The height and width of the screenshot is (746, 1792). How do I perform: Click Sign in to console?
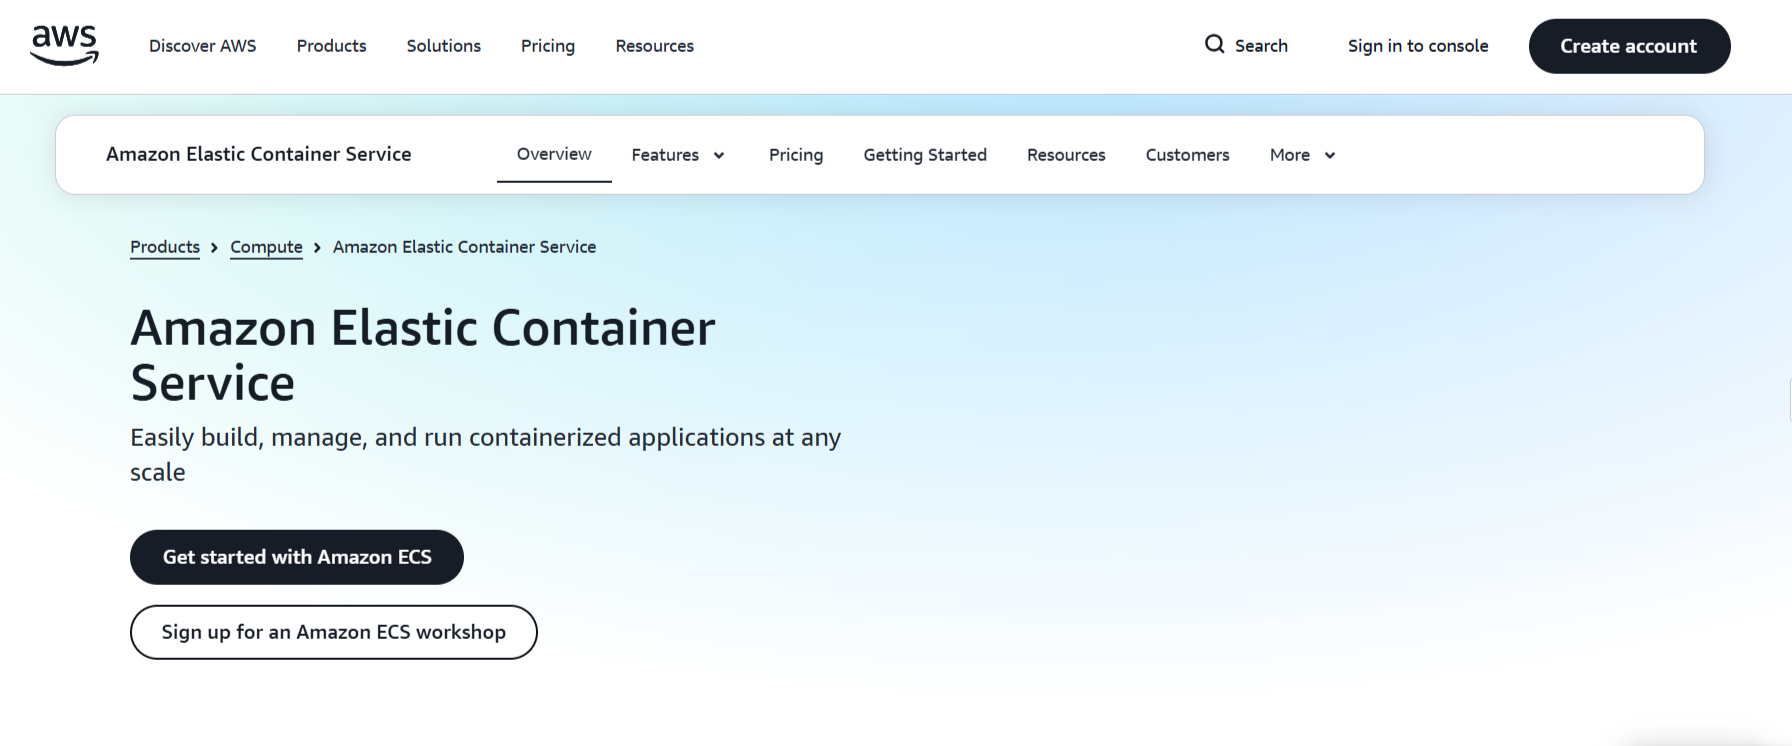[x=1418, y=46]
